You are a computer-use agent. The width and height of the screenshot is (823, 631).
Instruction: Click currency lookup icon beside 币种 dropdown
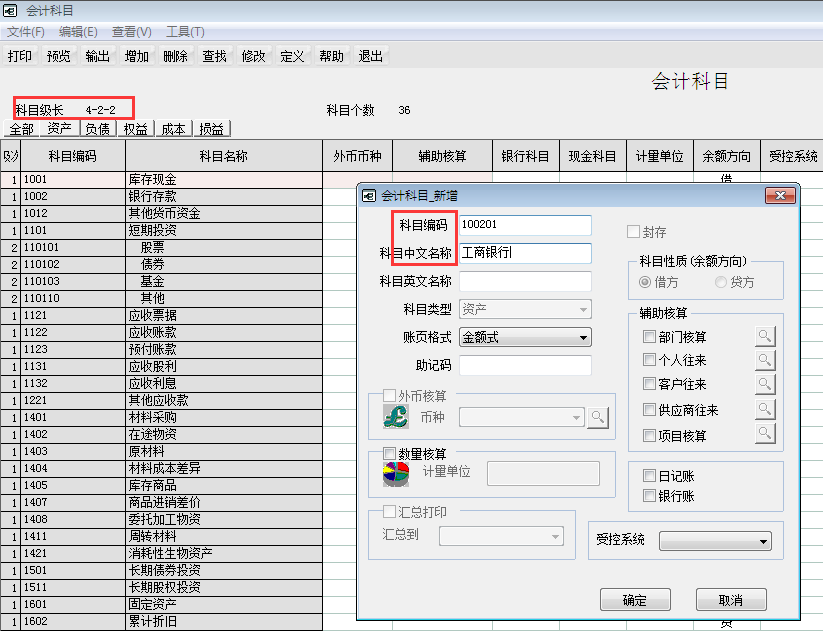pos(598,417)
